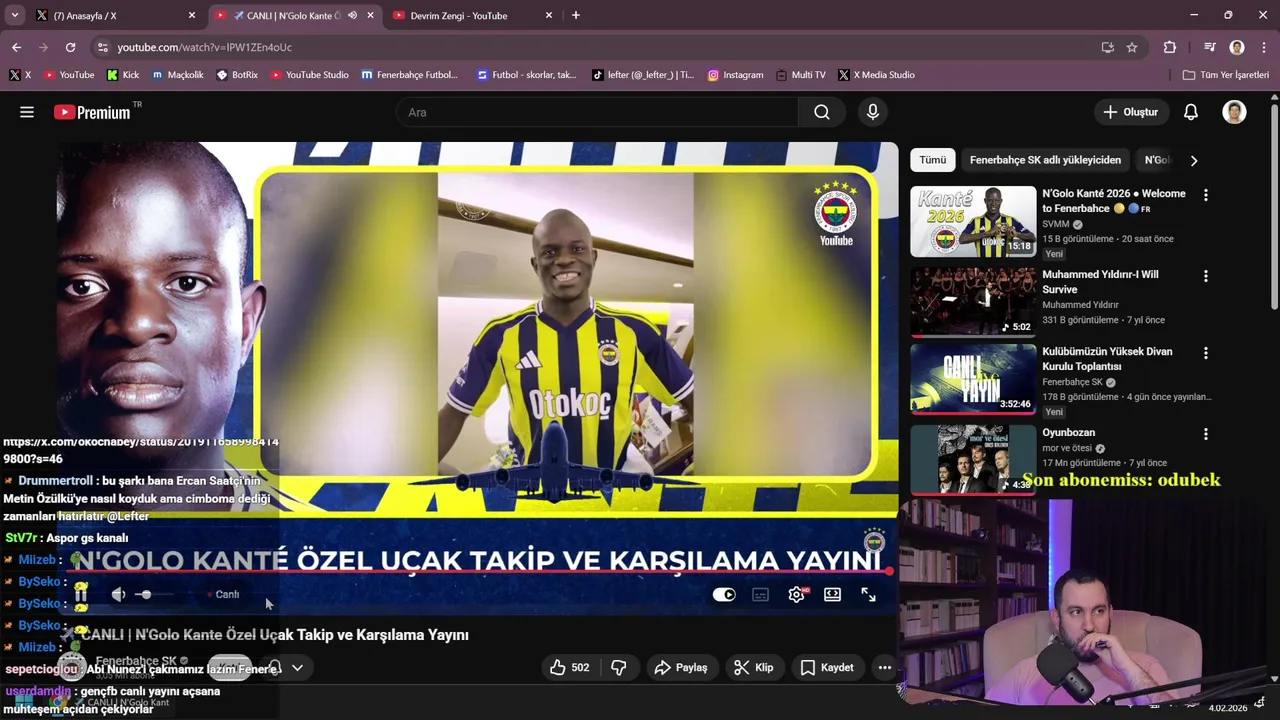This screenshot has height=720, width=1280.
Task: Toggle subtitles in the player
Action: click(760, 594)
